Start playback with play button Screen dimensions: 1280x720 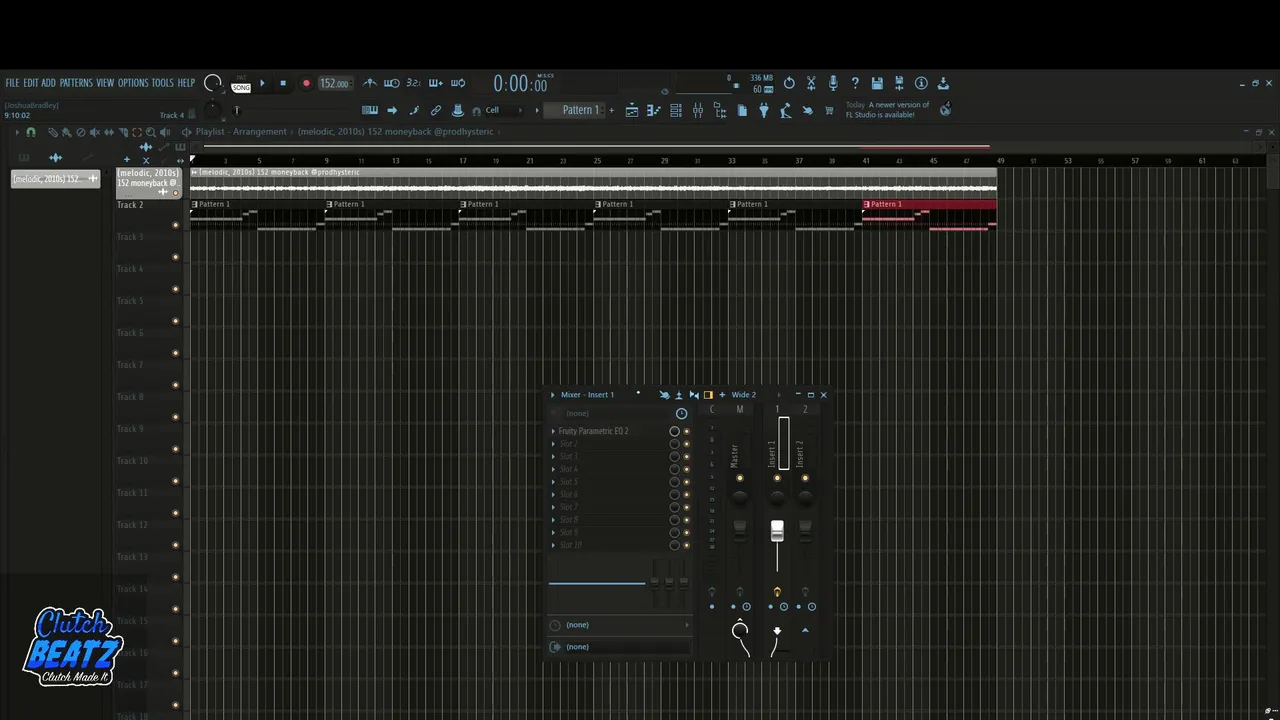[x=262, y=83]
